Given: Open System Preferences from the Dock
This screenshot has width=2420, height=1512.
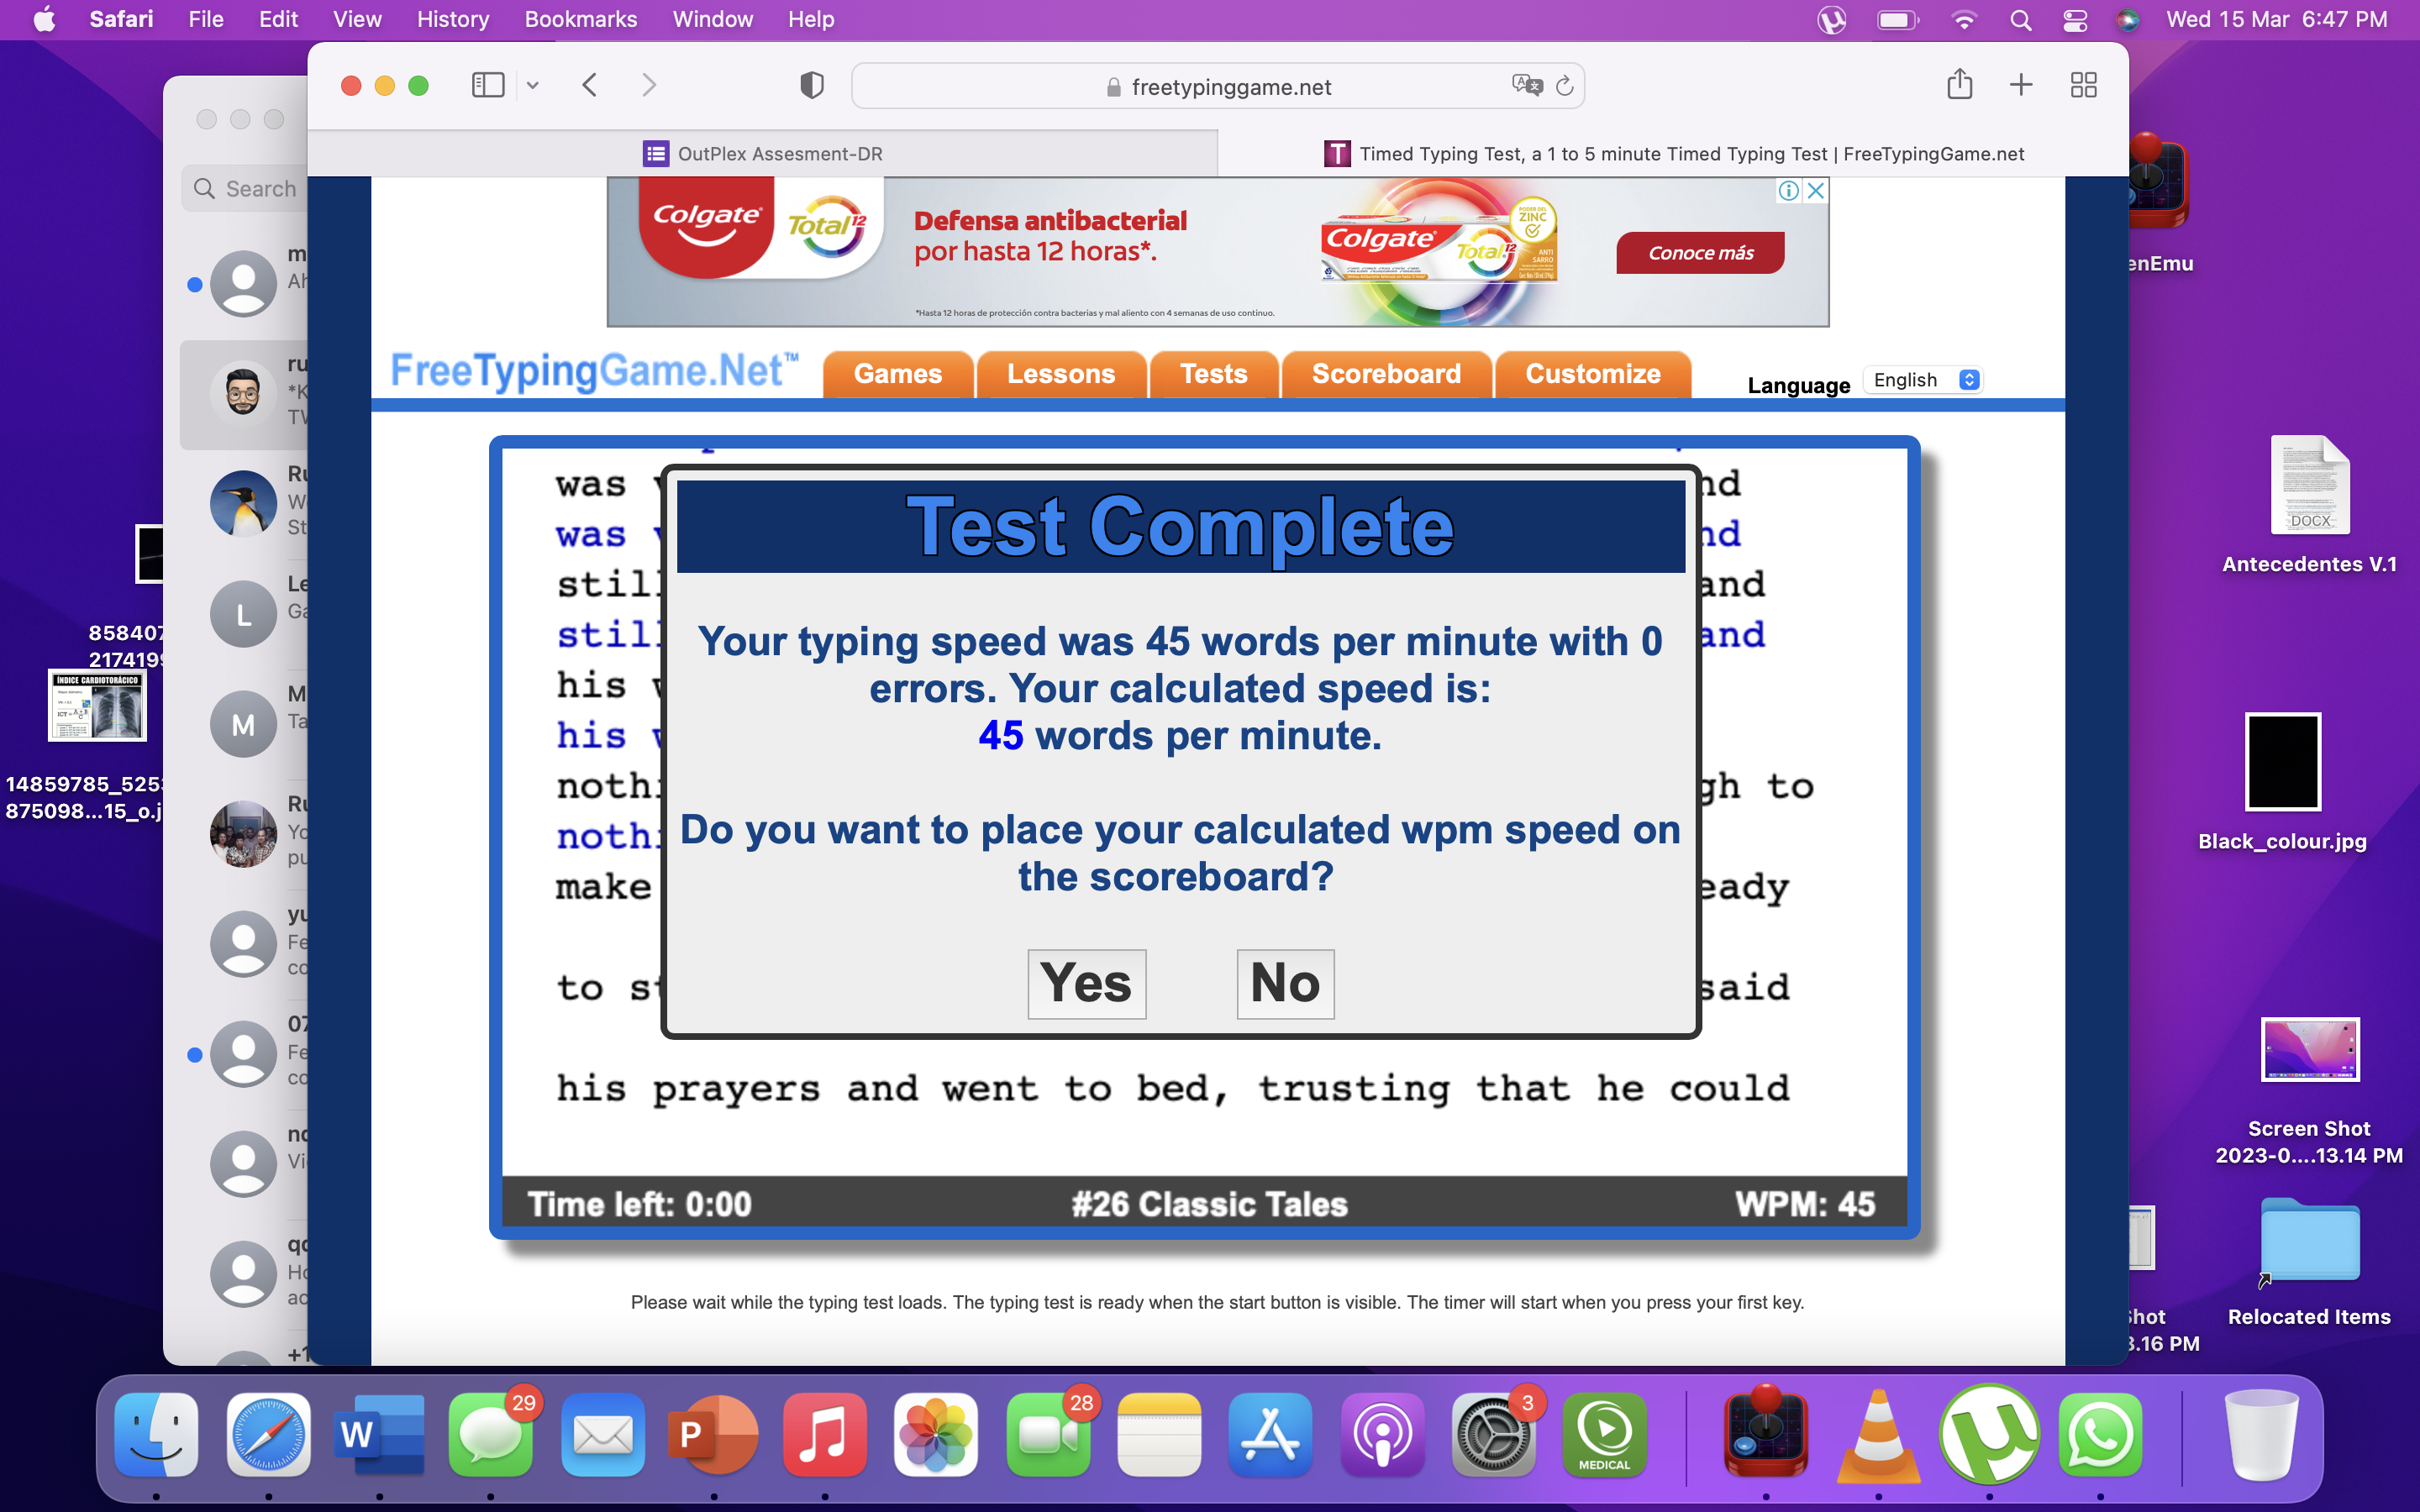Looking at the screenshot, I should (1493, 1435).
